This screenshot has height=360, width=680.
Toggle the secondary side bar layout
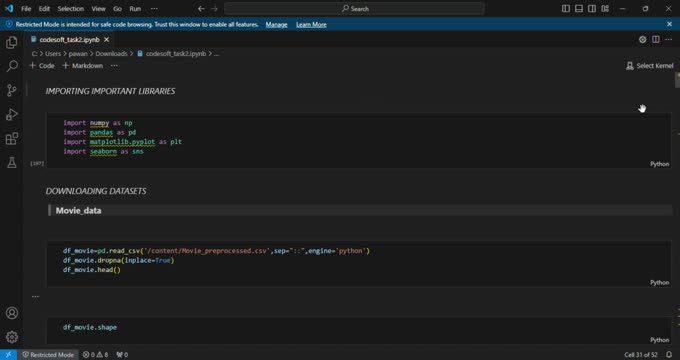coord(592,9)
